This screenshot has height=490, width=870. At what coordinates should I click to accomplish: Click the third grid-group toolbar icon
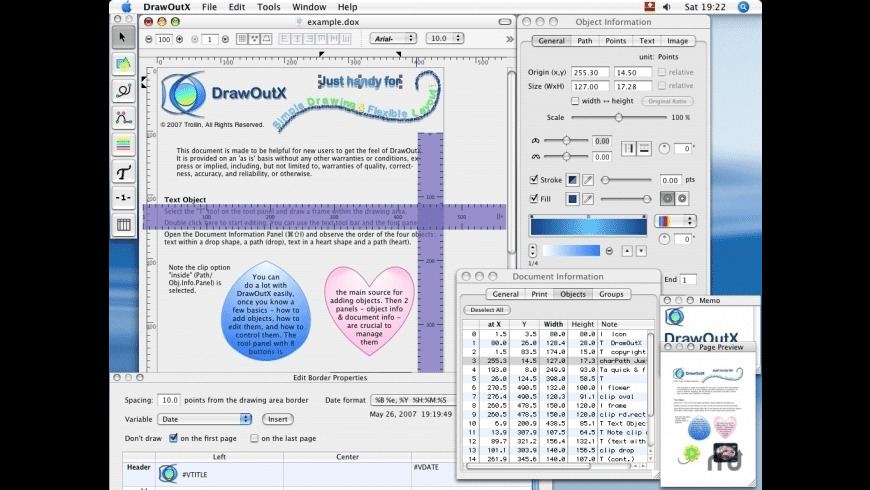point(266,39)
